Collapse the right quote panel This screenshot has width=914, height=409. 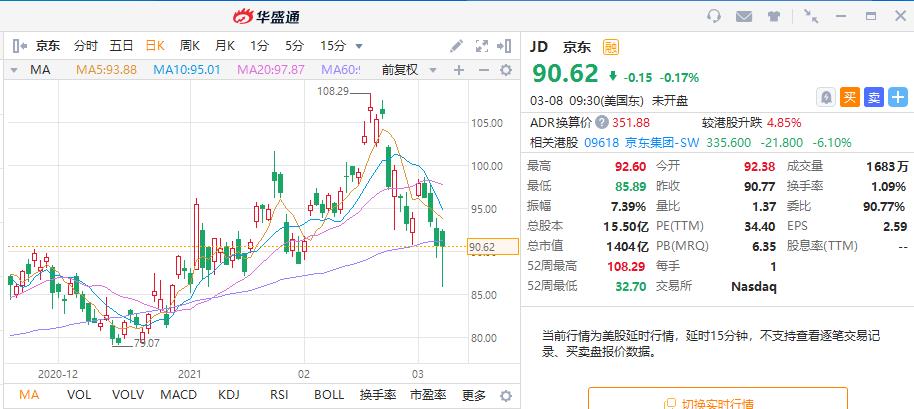point(507,46)
